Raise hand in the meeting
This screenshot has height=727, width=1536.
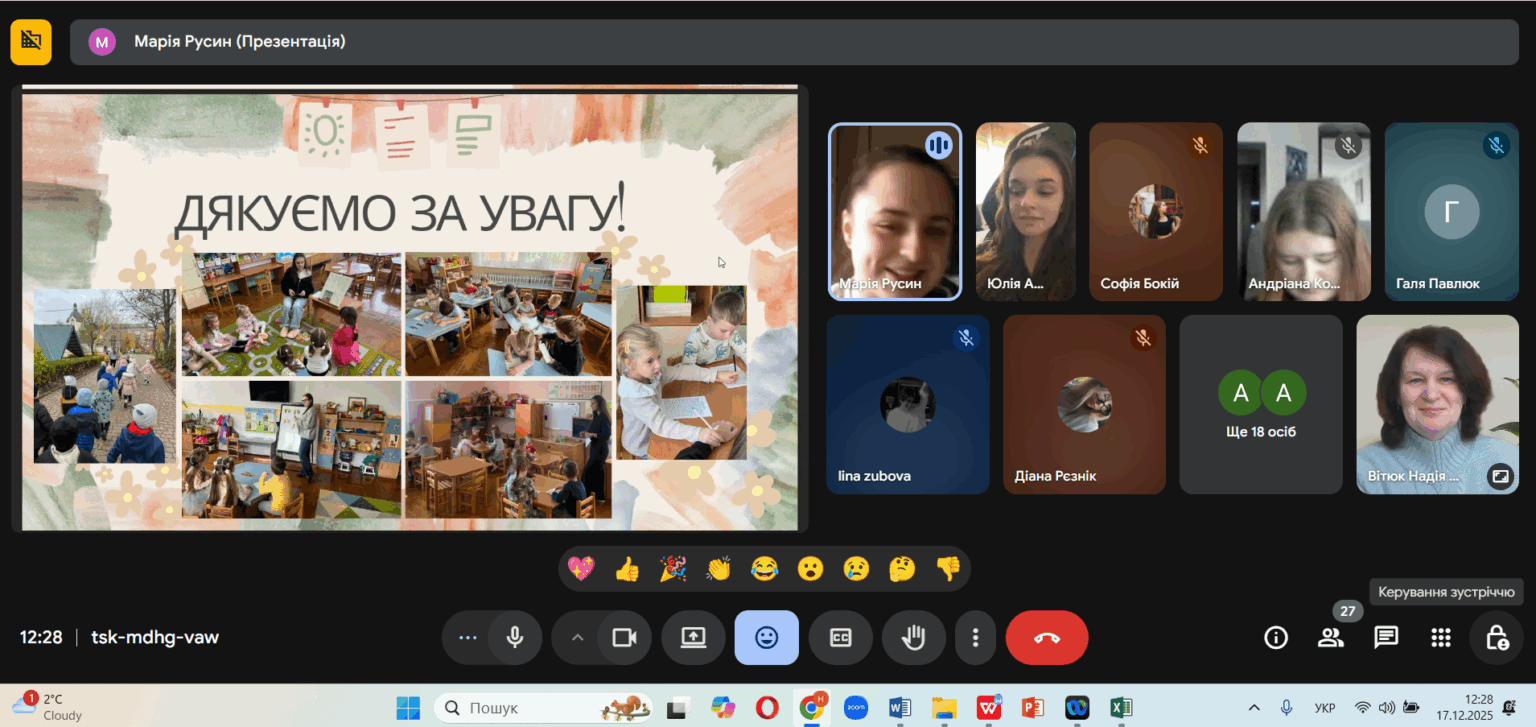point(913,638)
